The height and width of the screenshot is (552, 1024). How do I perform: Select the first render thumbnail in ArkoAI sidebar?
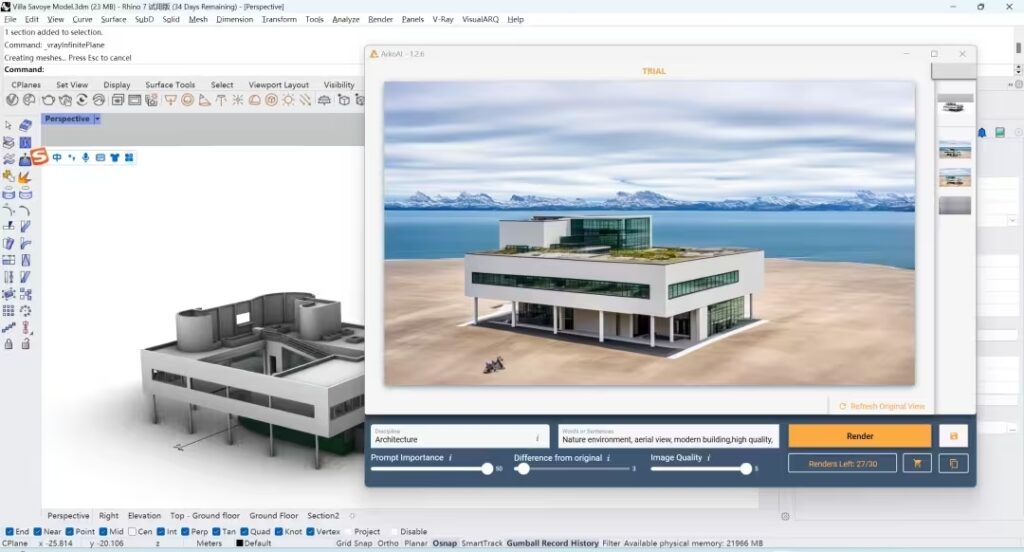click(x=955, y=105)
